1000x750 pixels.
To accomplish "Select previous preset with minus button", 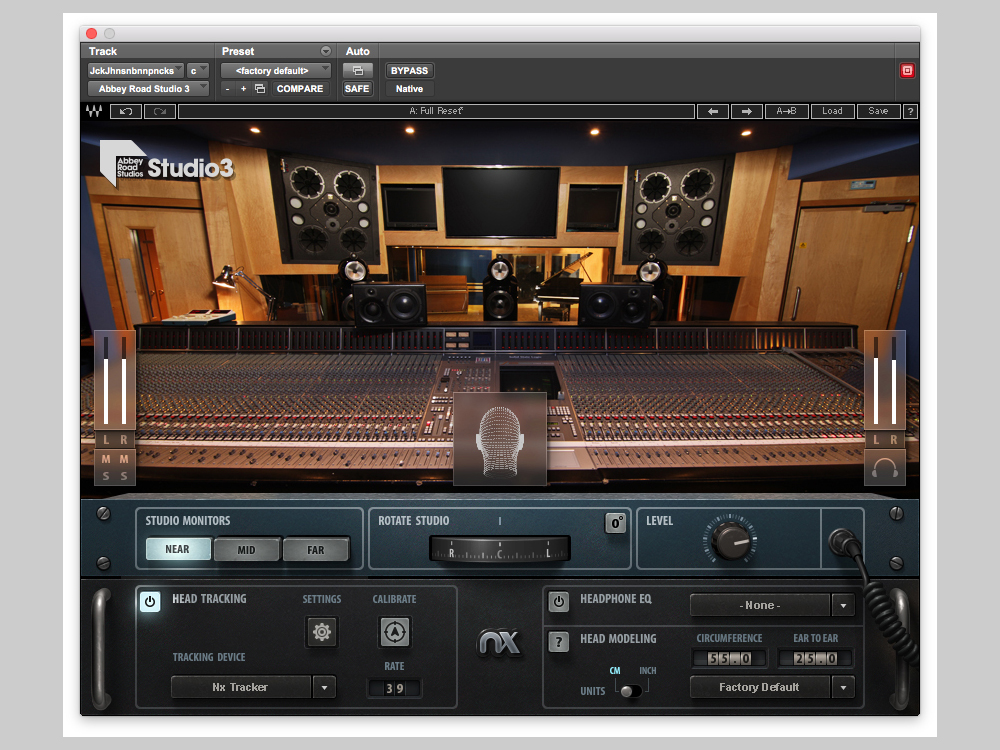I will (228, 89).
